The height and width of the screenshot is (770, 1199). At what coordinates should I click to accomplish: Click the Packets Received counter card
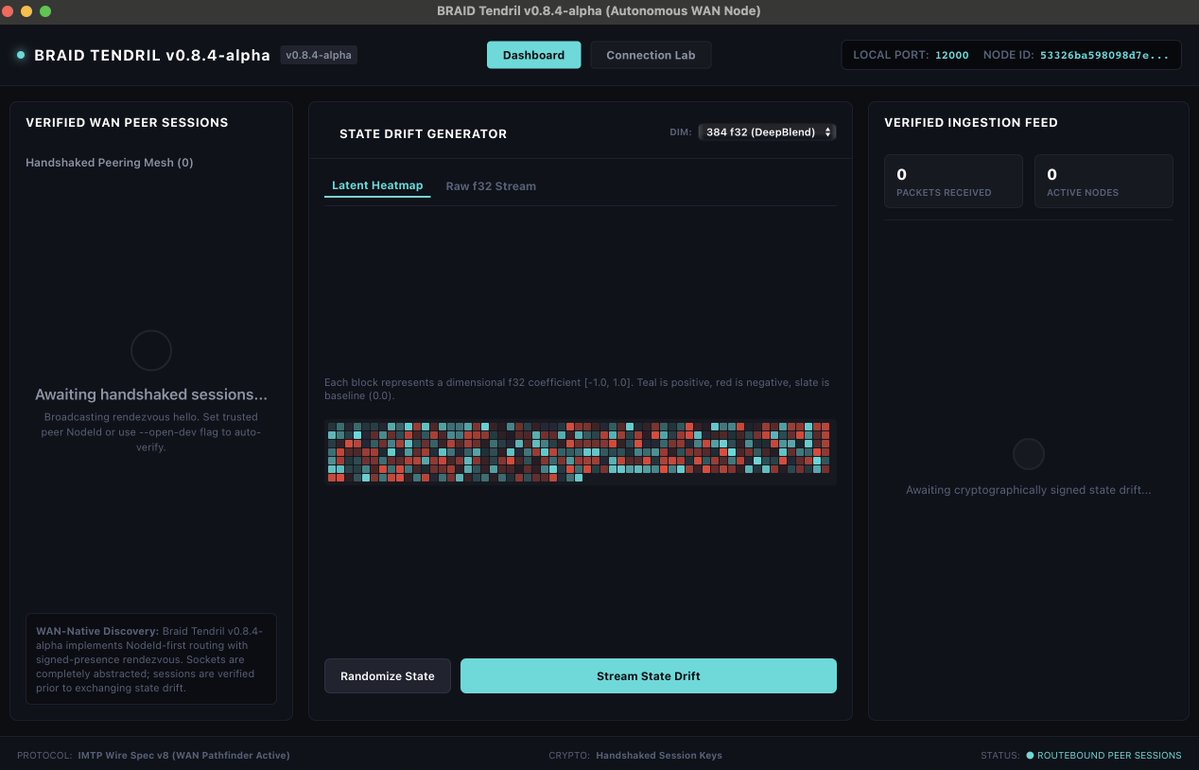pyautogui.click(x=954, y=181)
